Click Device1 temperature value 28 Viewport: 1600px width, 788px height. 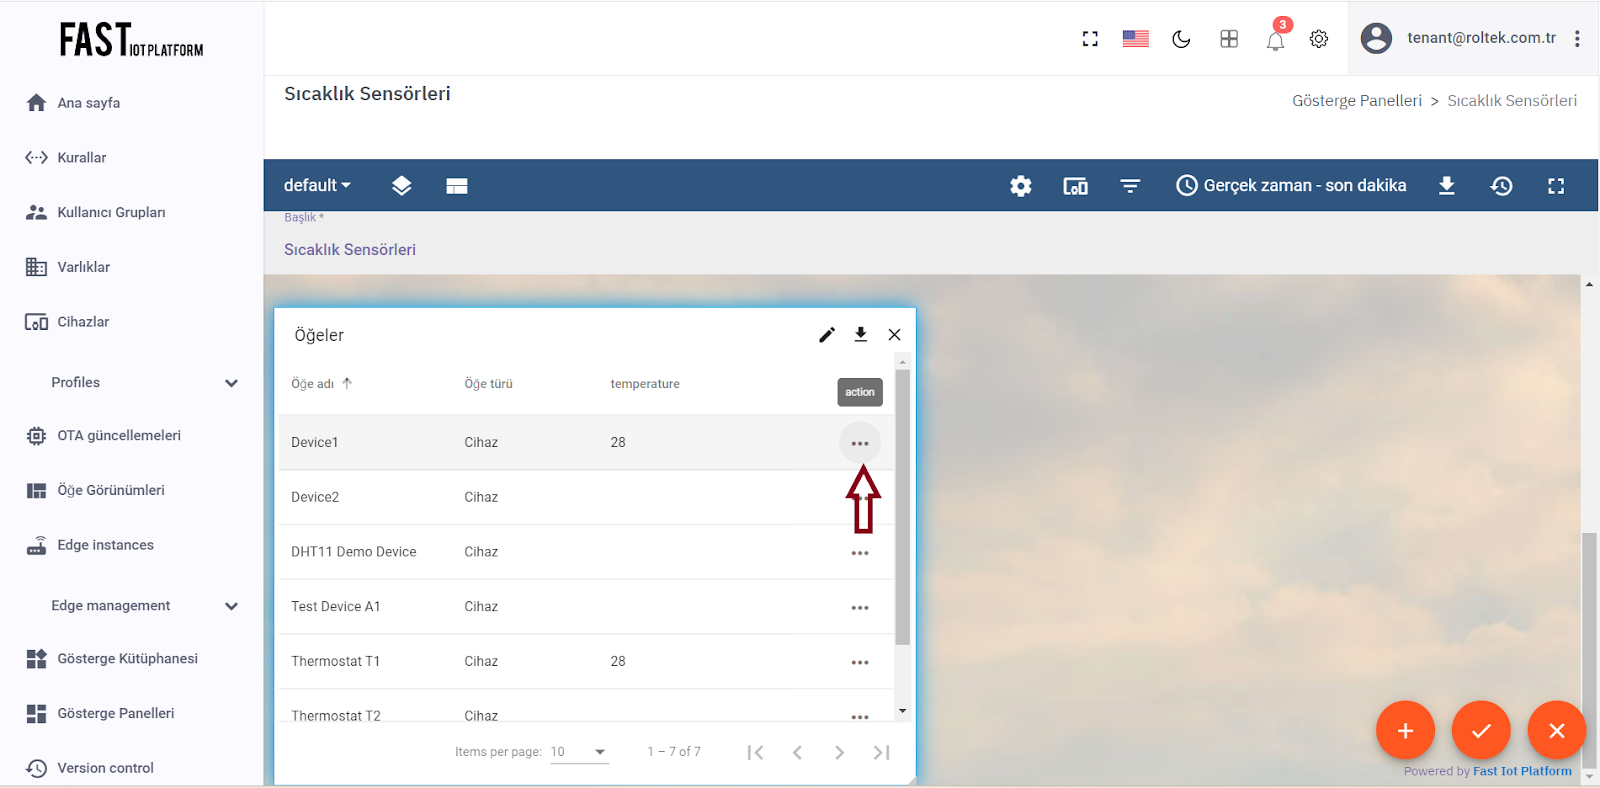click(618, 442)
